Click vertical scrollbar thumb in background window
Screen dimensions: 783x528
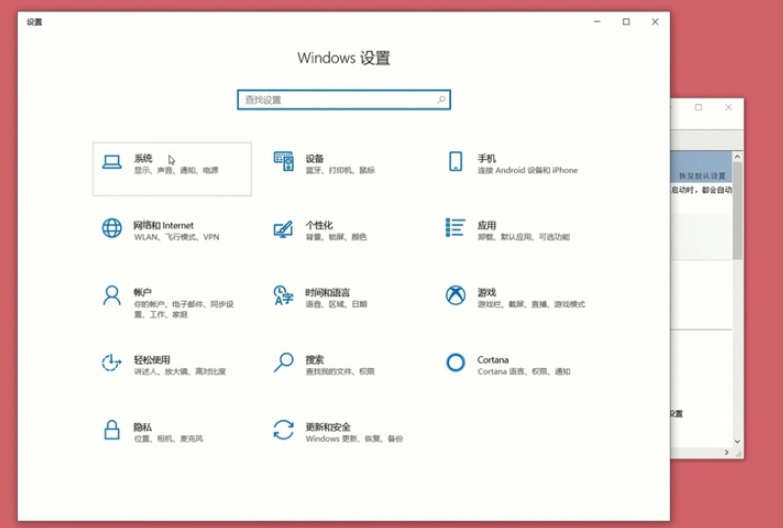pos(738,210)
